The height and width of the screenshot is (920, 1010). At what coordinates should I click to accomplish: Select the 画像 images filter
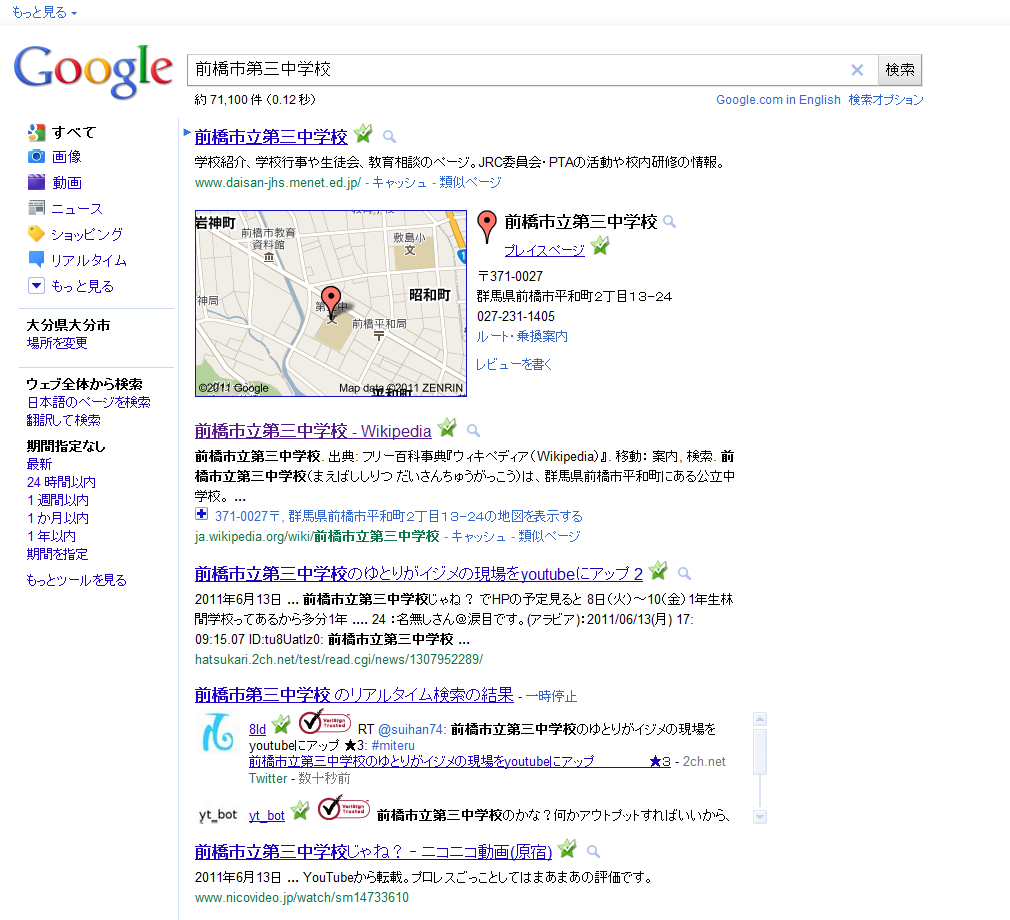(66, 157)
